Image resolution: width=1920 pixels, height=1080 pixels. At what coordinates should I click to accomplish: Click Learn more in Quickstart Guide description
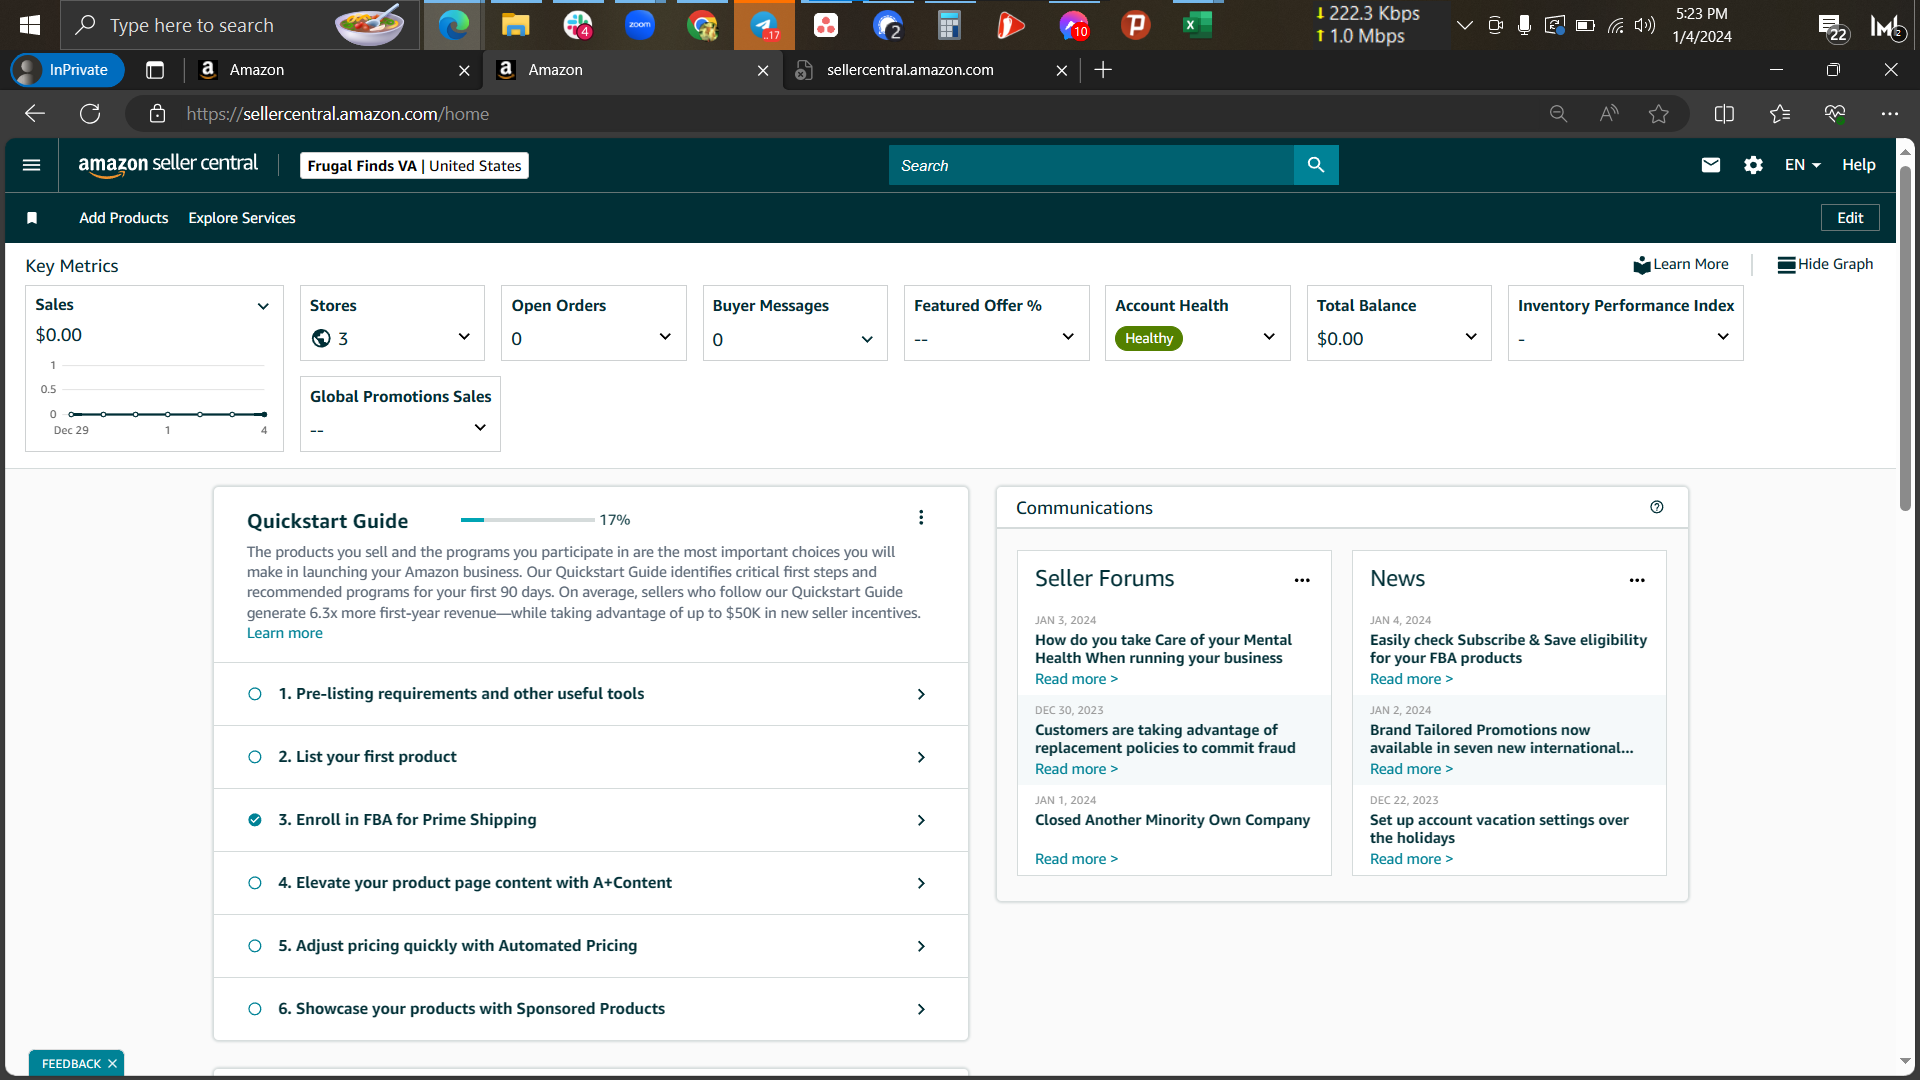[285, 633]
